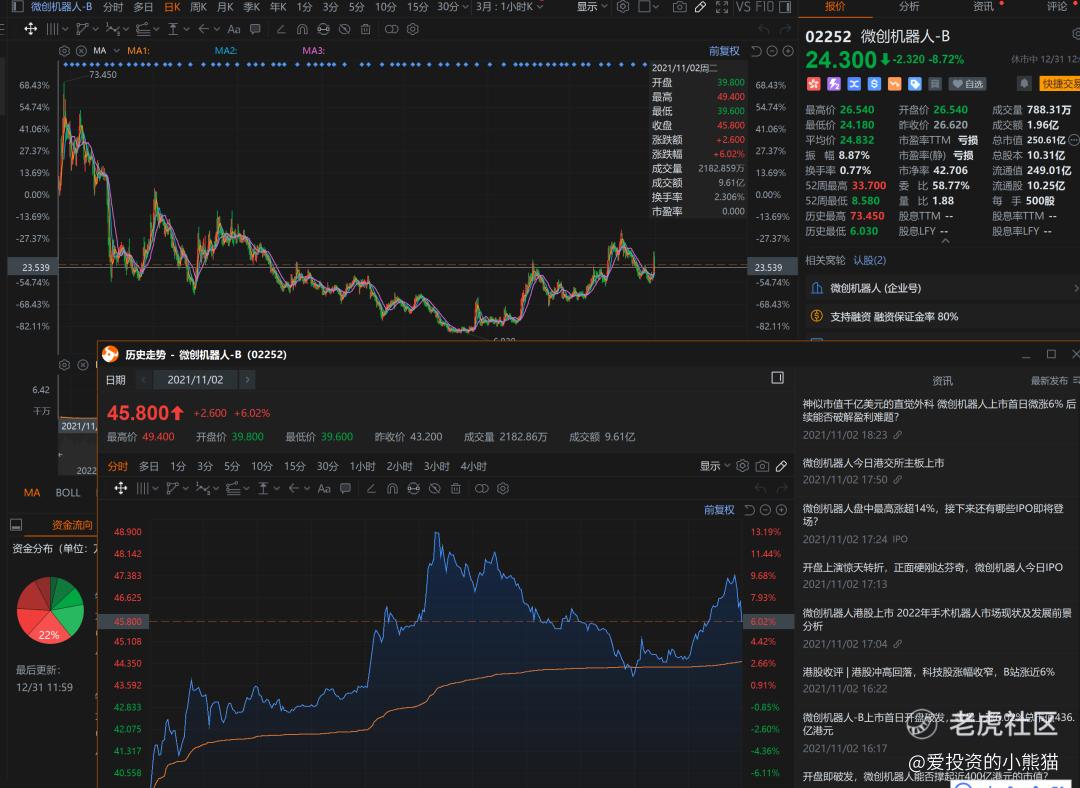Choose the text annotation 'Aa' tool in top toolbar
The width and height of the screenshot is (1080, 788).
[234, 30]
